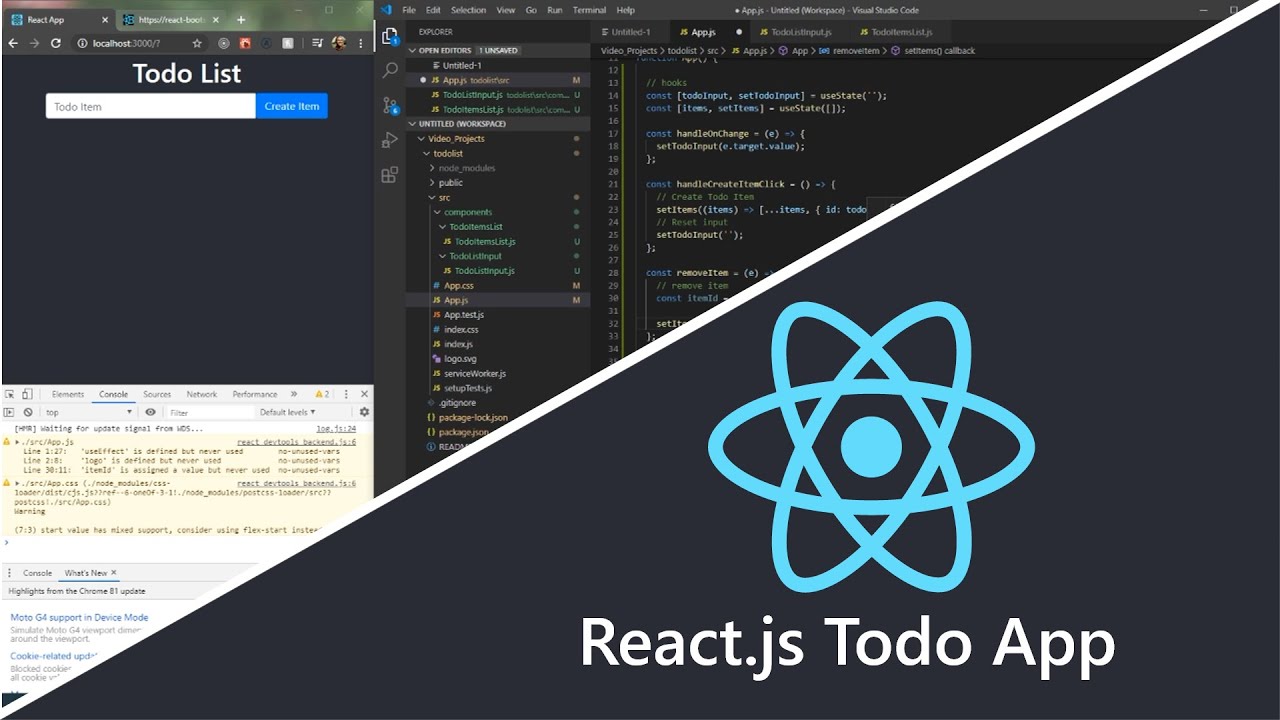
Task: Open the Search view in VS Code activity bar
Action: tap(390, 71)
